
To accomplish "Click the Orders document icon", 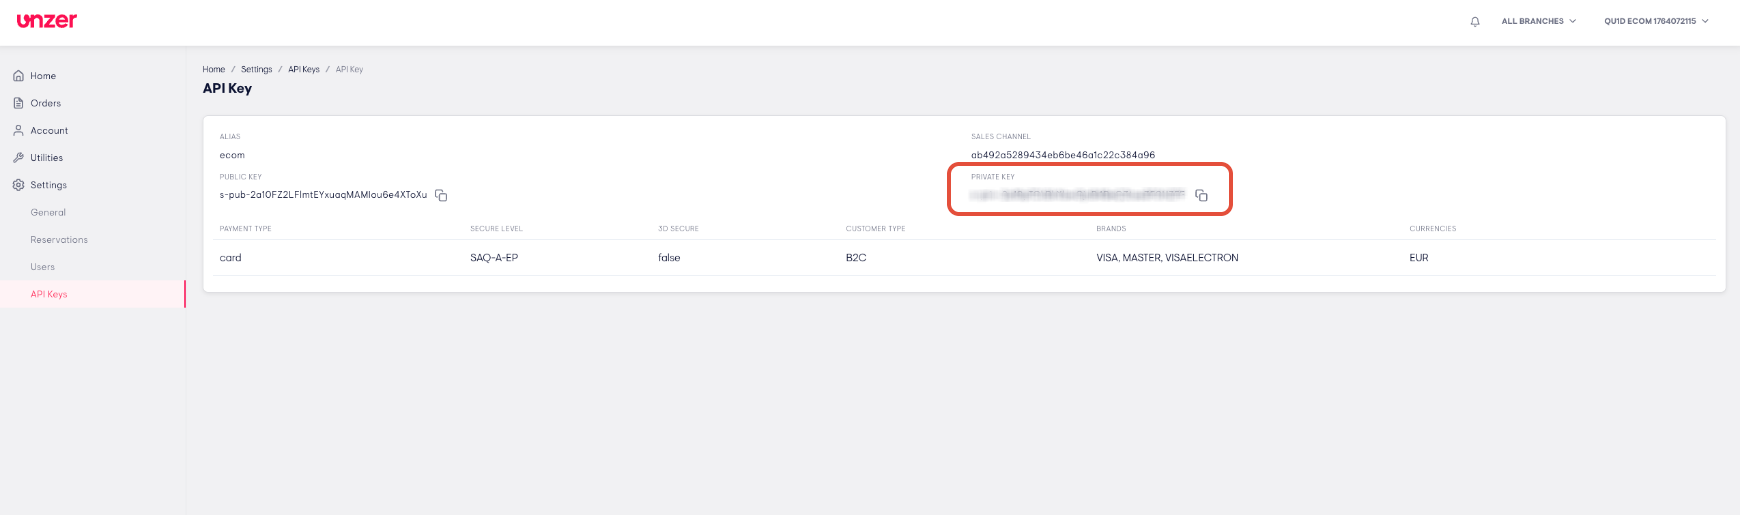I will point(18,103).
